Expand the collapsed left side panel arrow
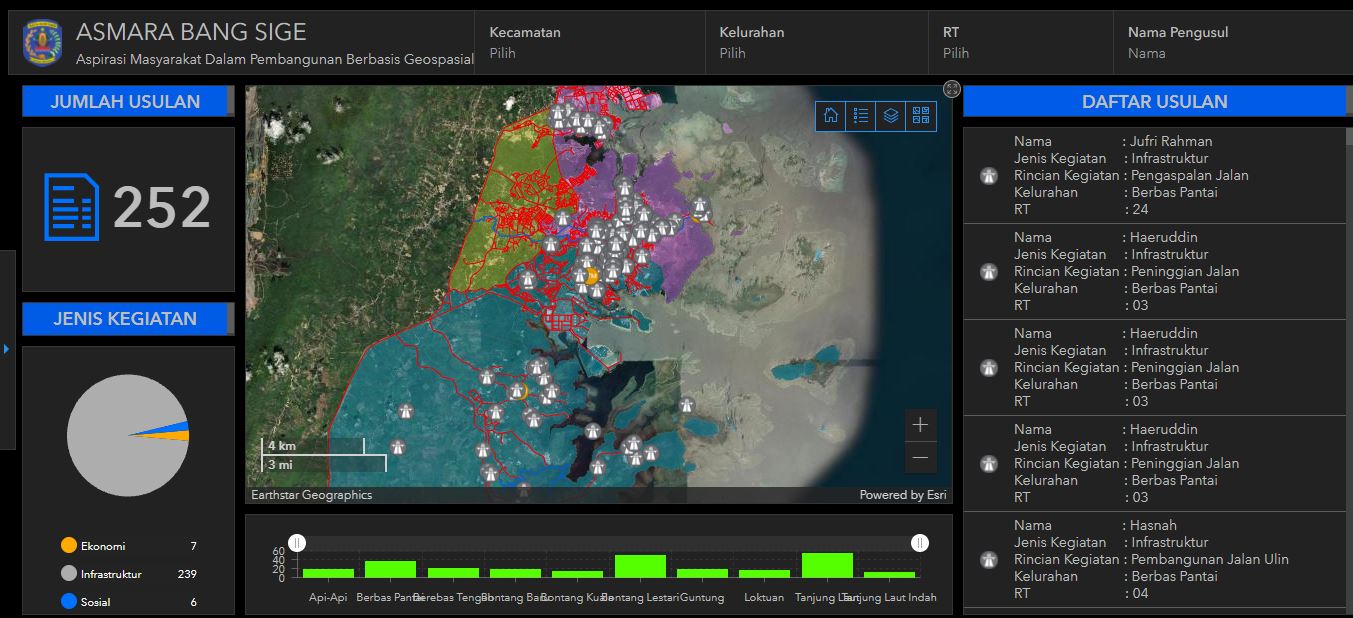Screen dimensions: 1353x618 tap(7, 349)
